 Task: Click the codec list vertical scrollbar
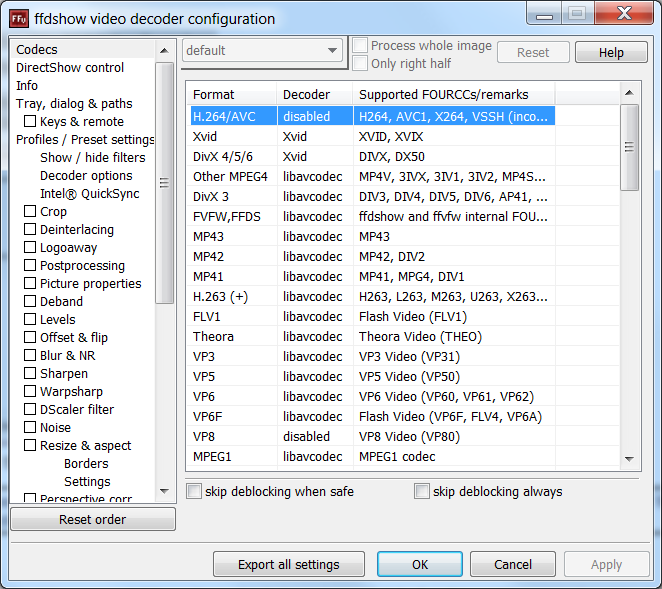click(x=630, y=300)
